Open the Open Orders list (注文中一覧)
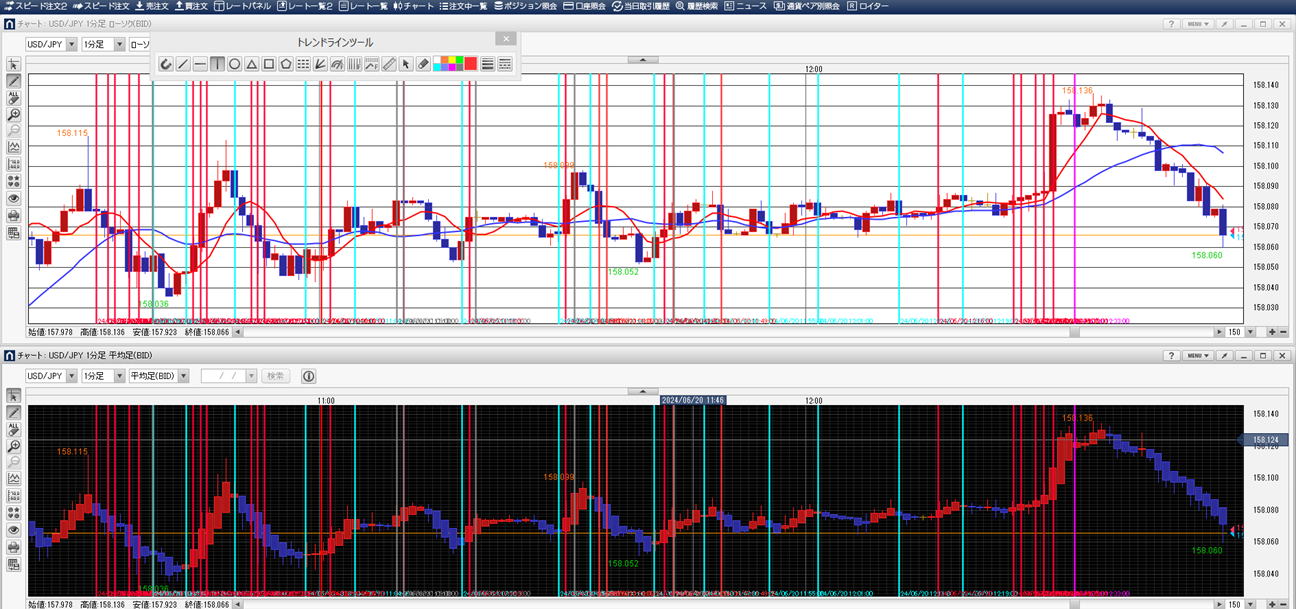This screenshot has height=609, width=1296. (464, 6)
